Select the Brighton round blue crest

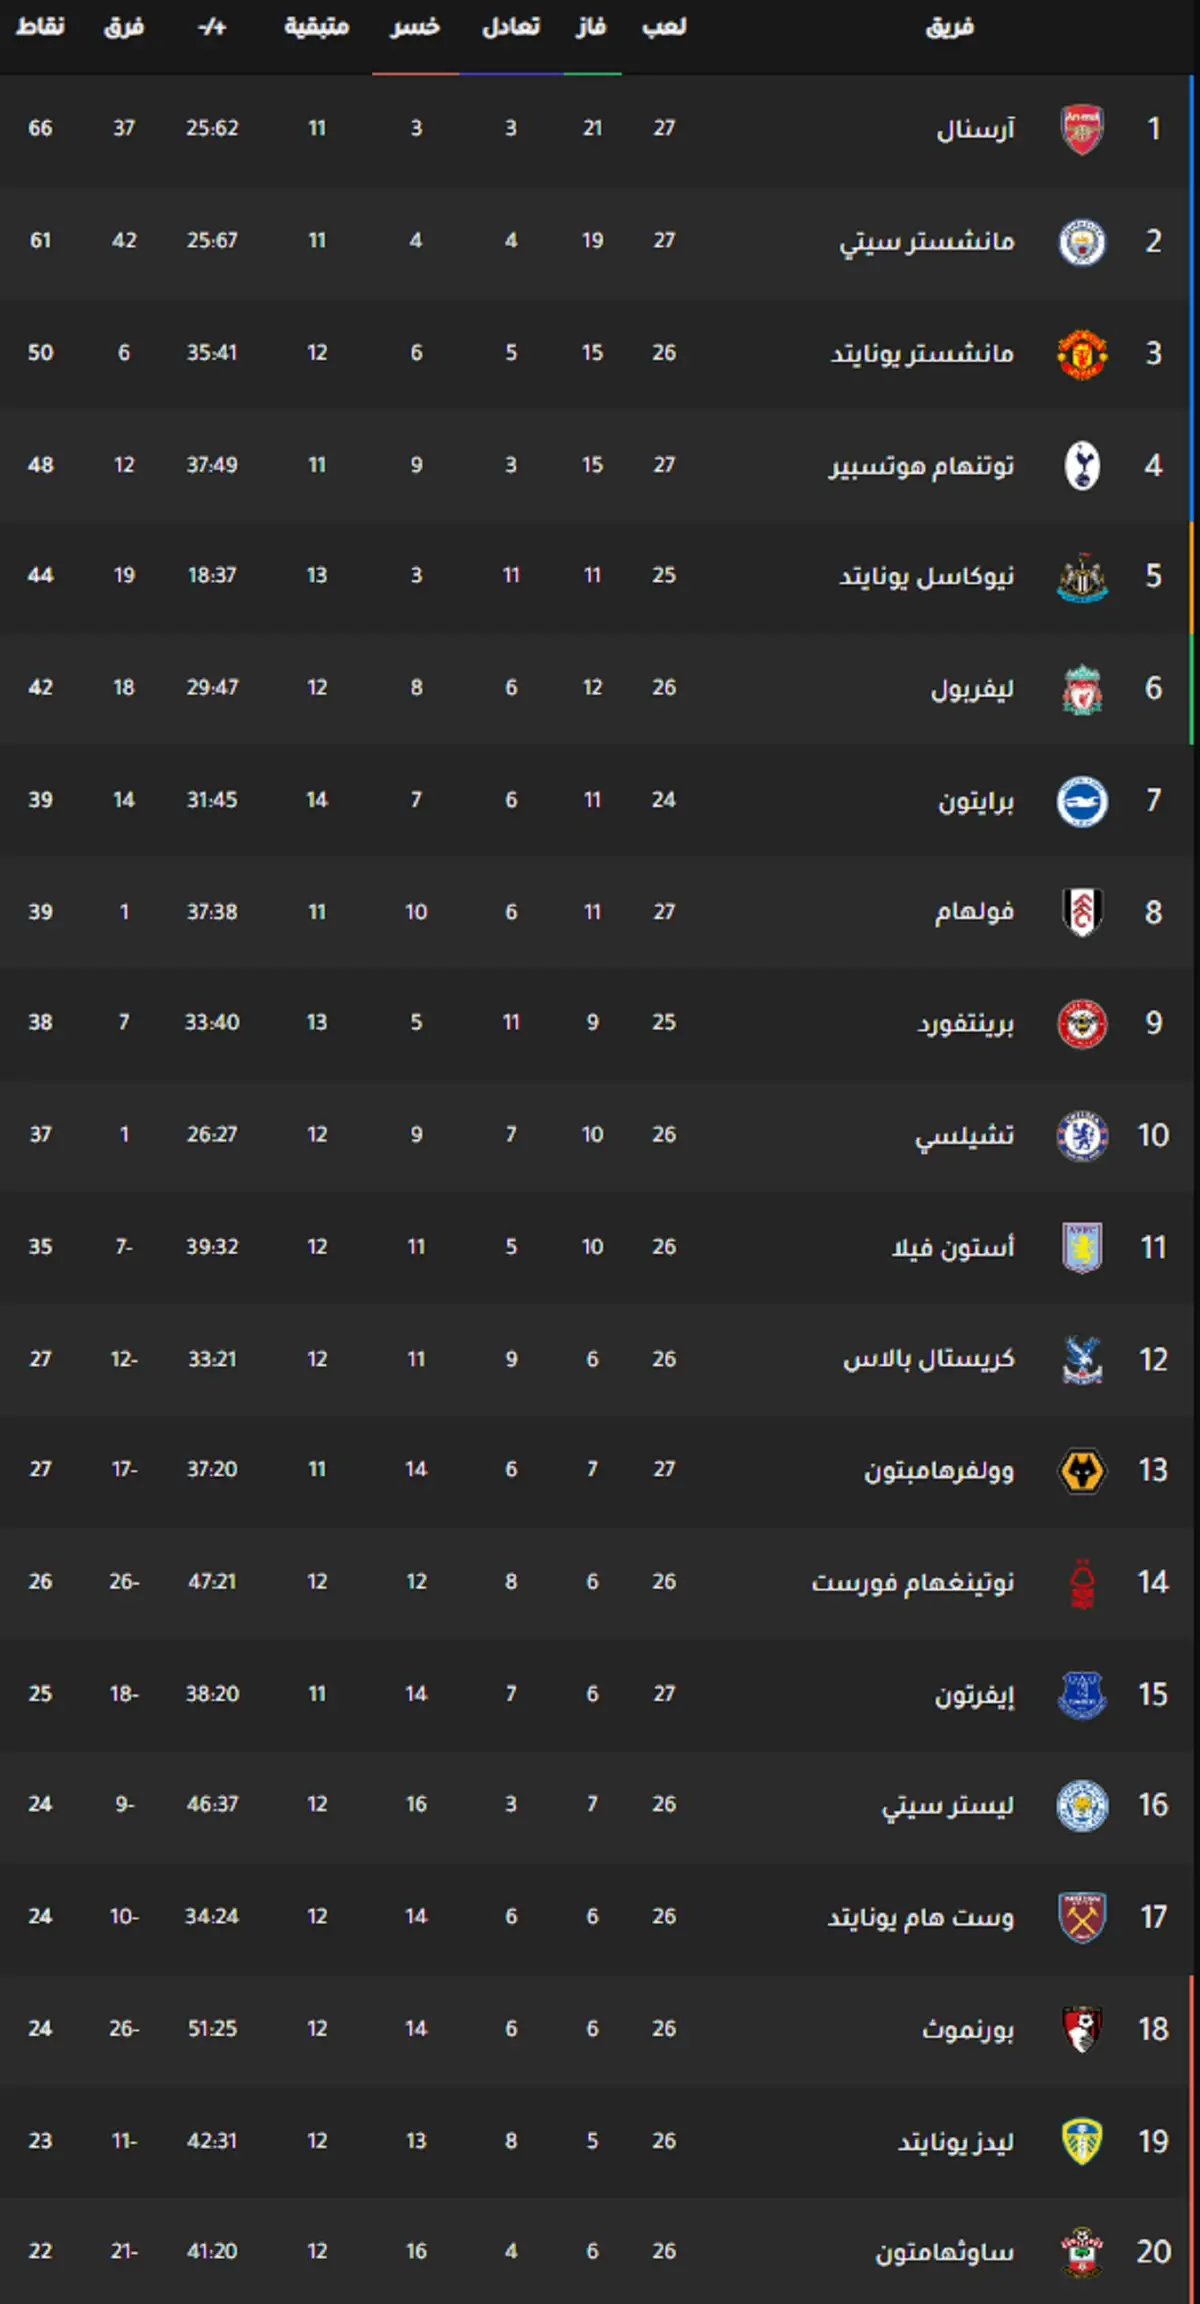click(1082, 801)
